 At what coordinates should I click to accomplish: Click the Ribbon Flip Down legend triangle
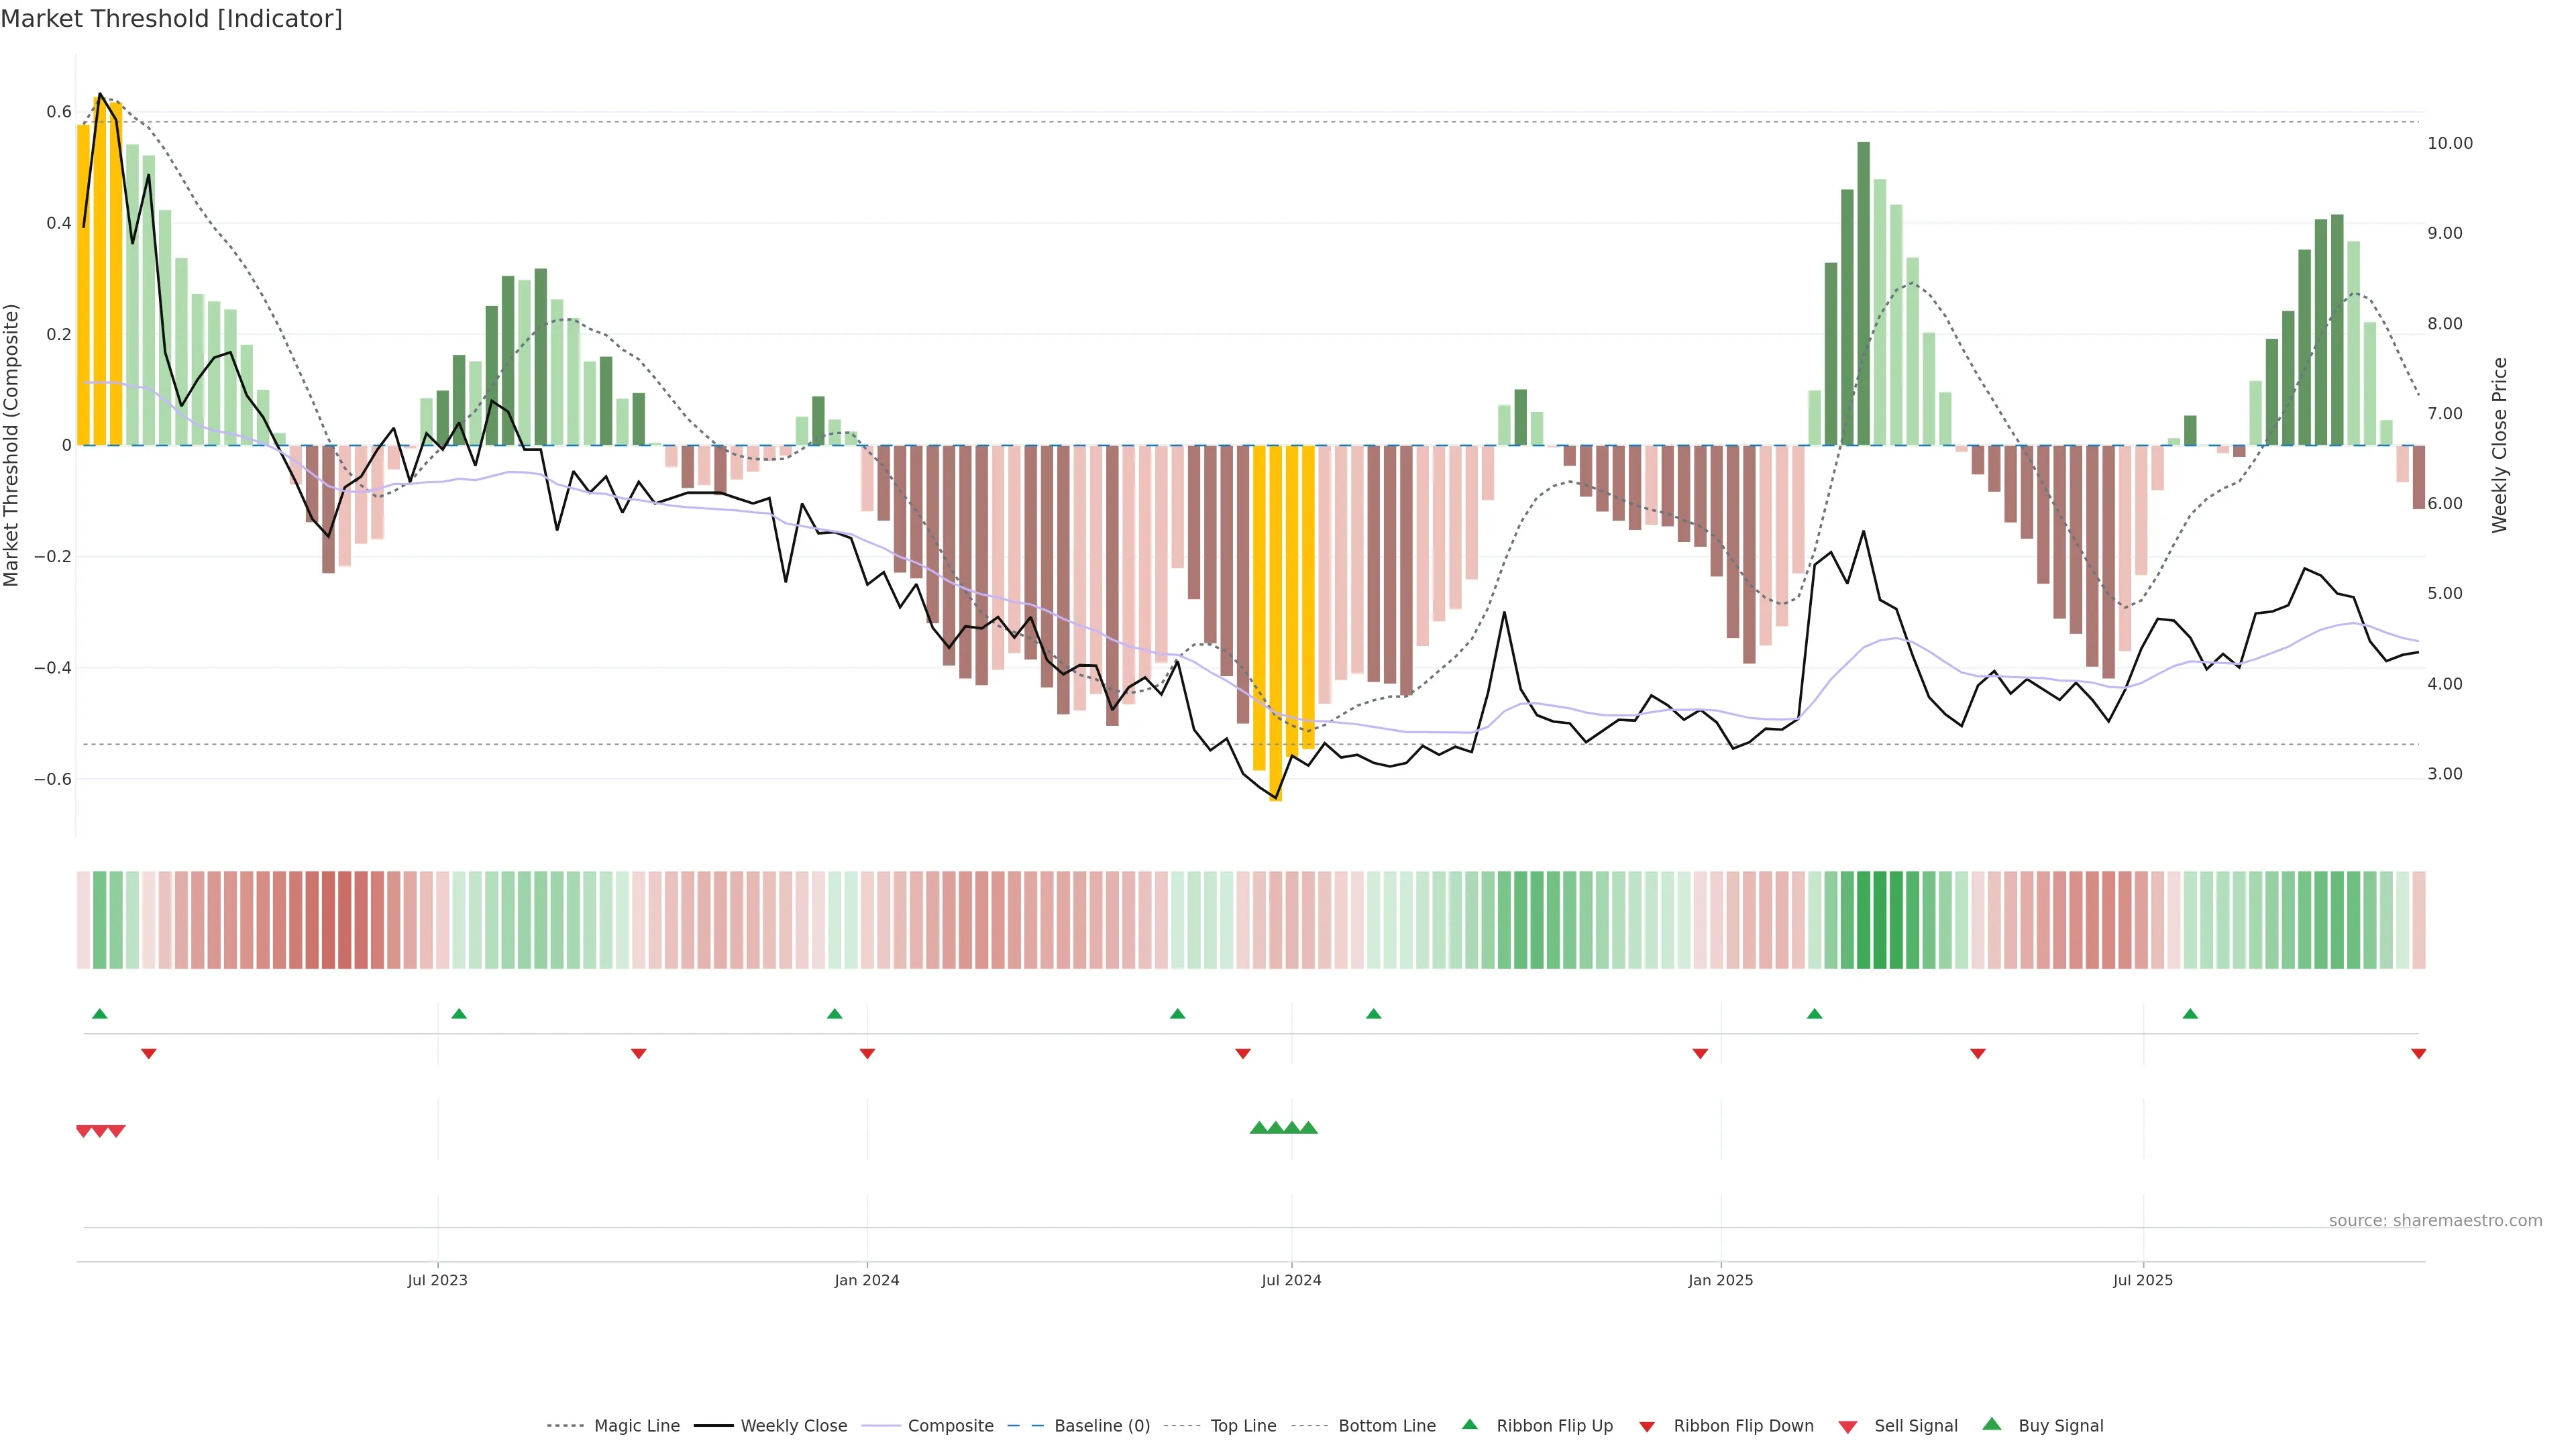[x=1646, y=1426]
